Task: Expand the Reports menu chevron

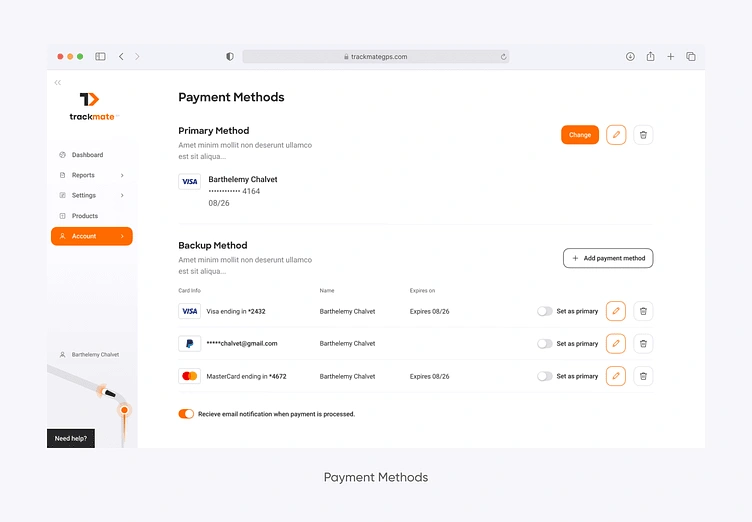Action: click(x=122, y=175)
